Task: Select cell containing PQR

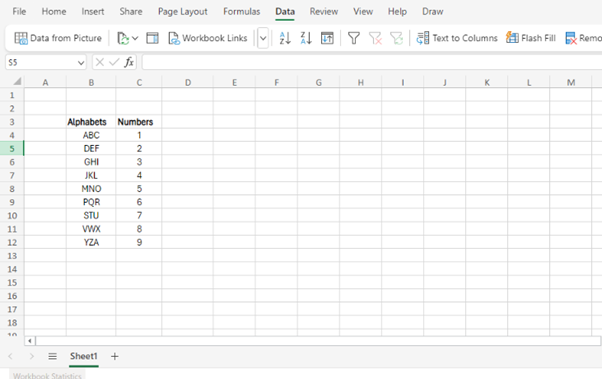Action: click(91, 202)
